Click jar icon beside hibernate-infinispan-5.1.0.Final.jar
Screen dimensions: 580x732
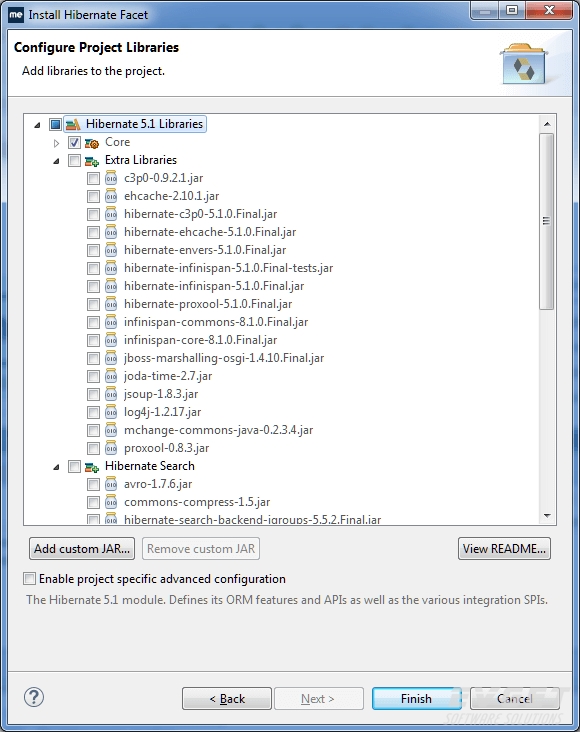pyautogui.click(x=111, y=286)
